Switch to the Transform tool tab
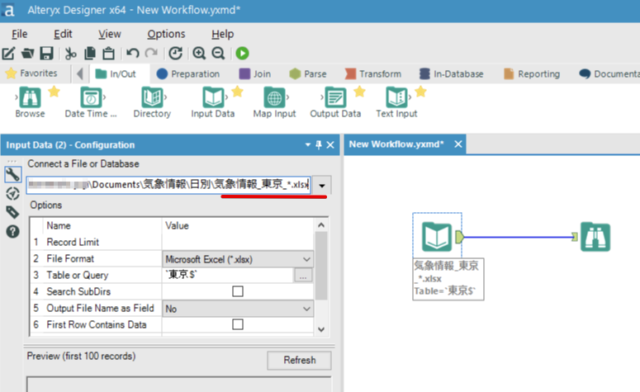The image size is (640, 392). click(x=373, y=74)
